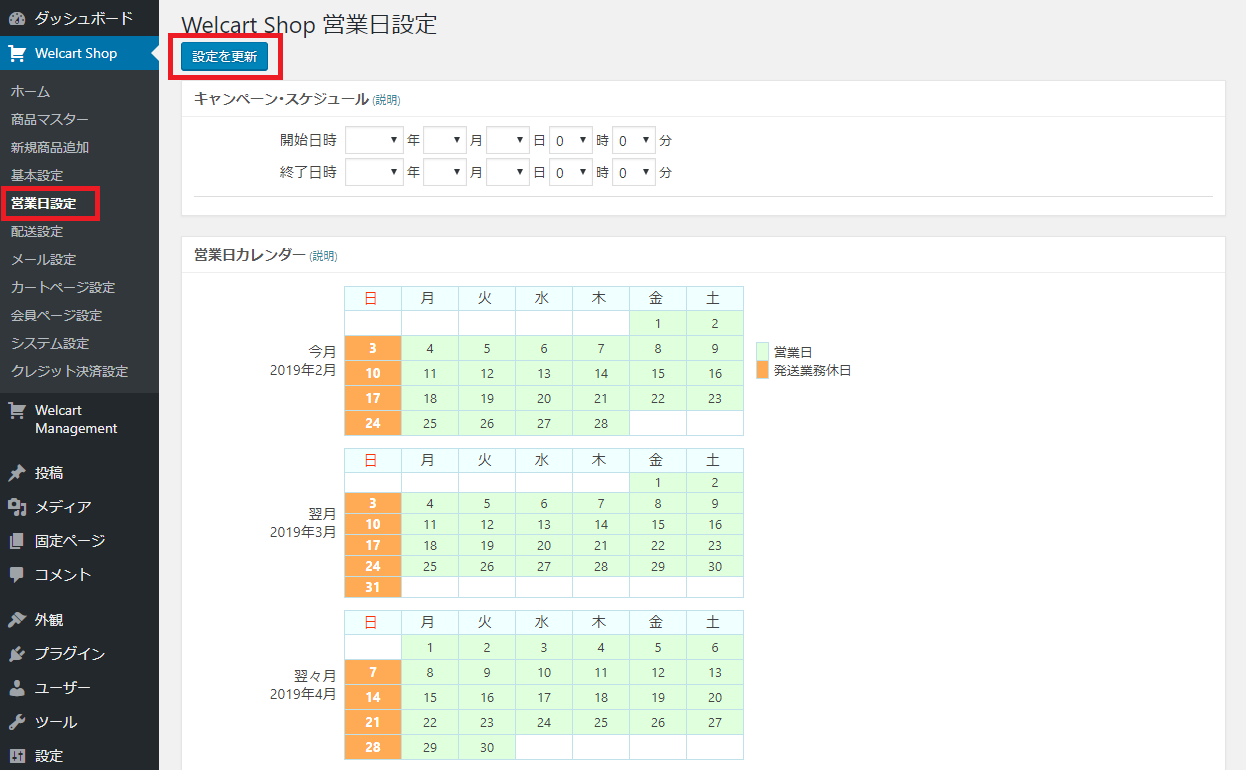Toggle February 10 holiday cell
Screen dimensions: 1246x770
[x=373, y=373]
